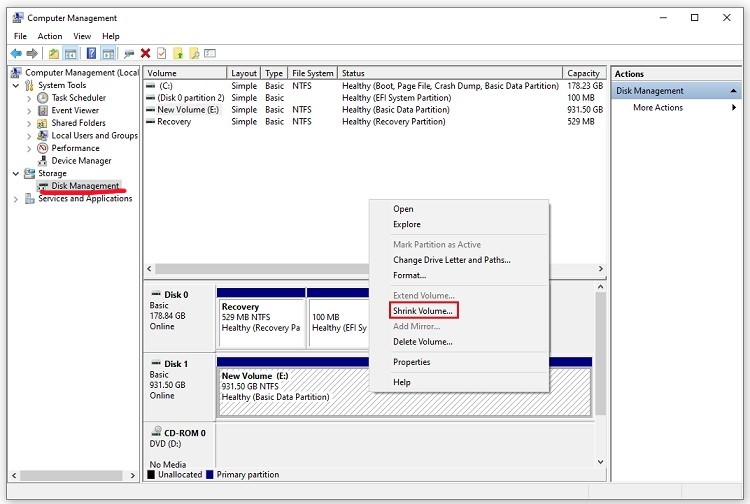
Task: Sort by the File System column header
Action: 312,73
